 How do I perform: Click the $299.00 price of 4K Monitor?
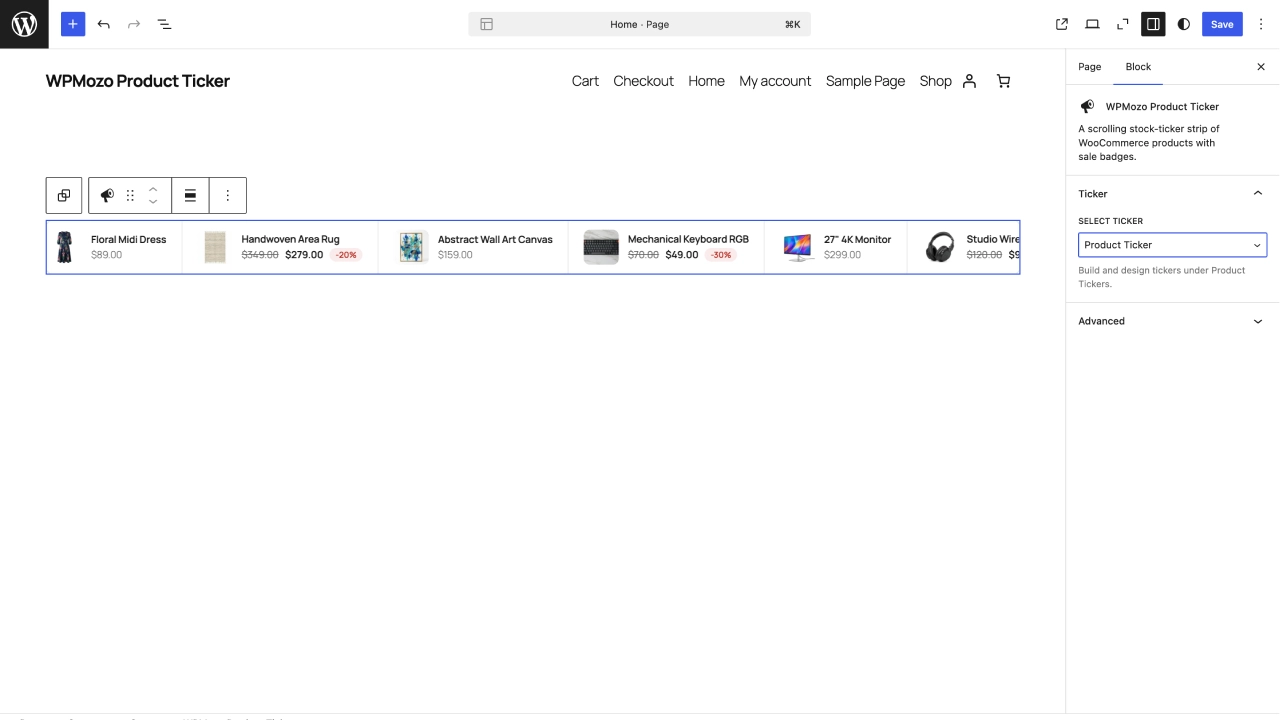click(842, 255)
